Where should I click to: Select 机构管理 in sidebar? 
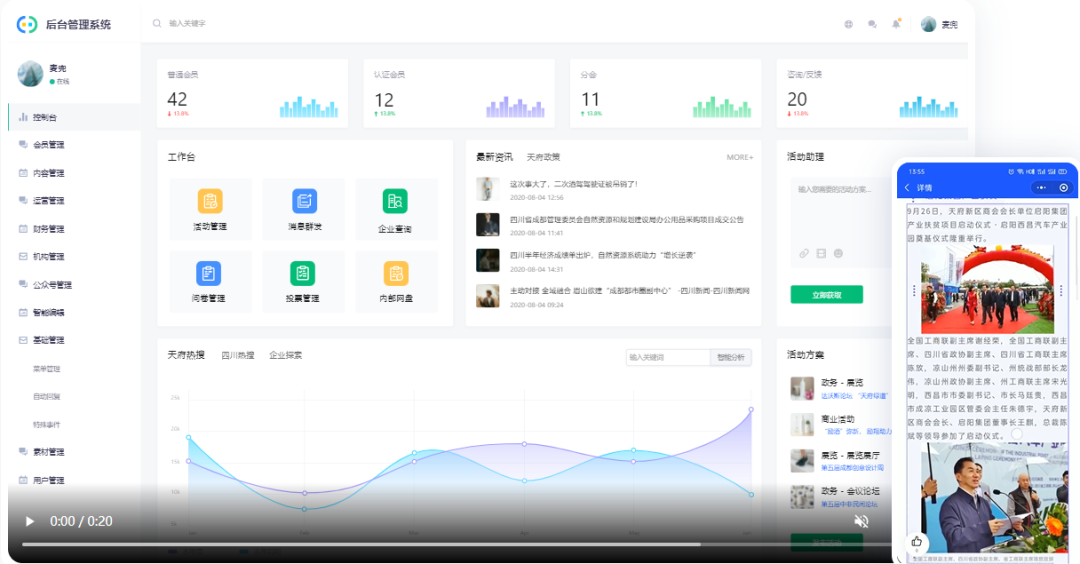coord(48,256)
